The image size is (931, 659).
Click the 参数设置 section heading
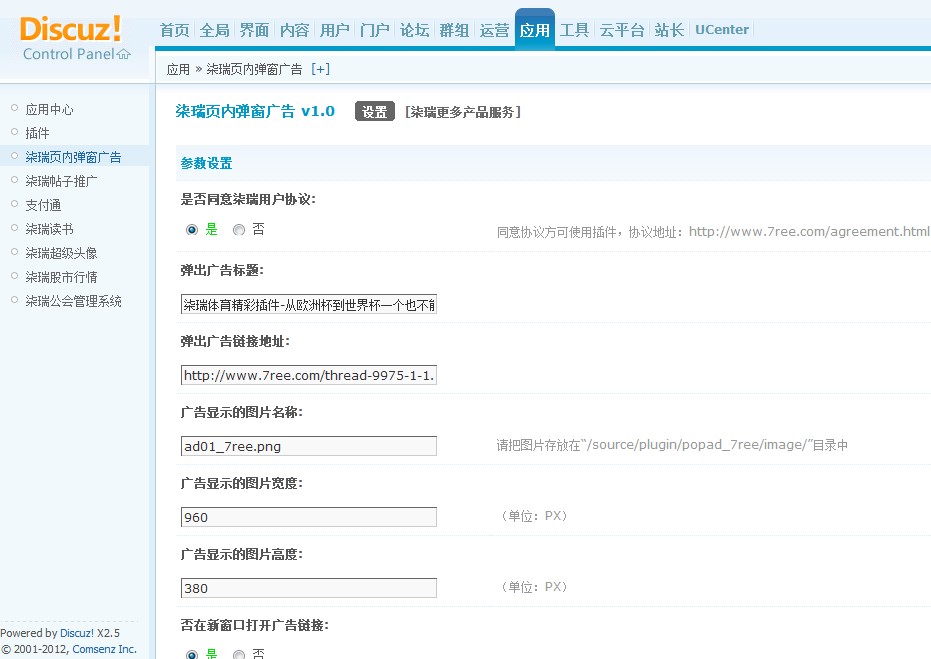pos(206,163)
